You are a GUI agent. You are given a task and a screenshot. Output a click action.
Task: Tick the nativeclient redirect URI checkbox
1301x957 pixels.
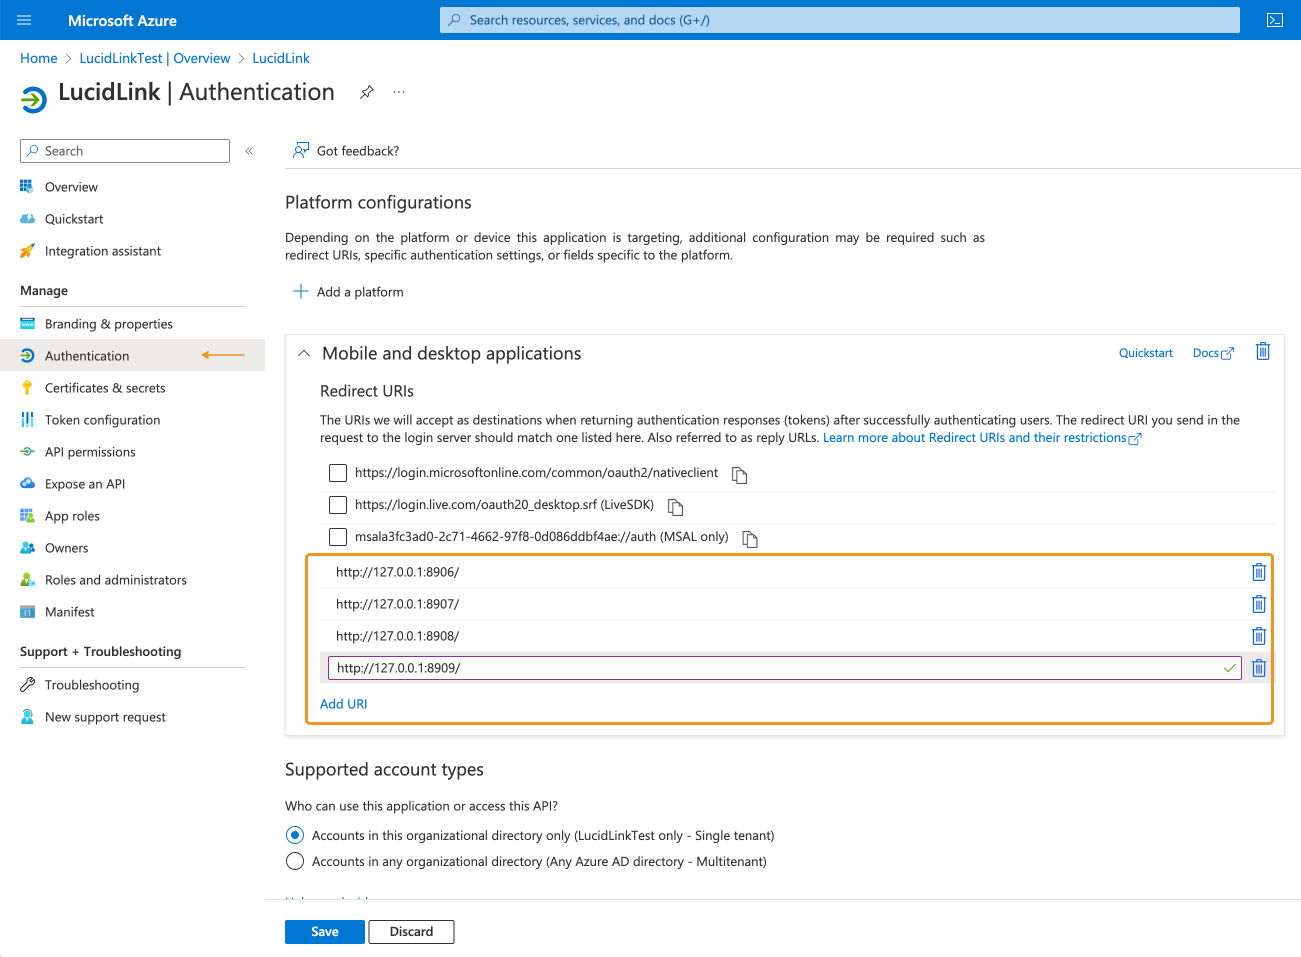pos(338,473)
